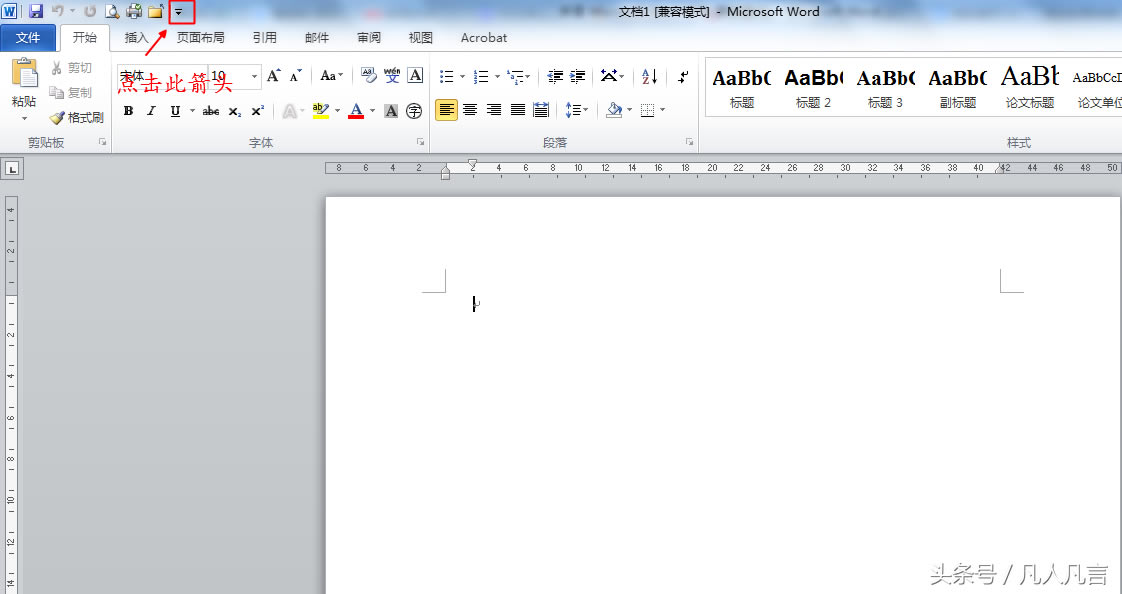
Task: Click the blue 文件 button
Action: coord(28,38)
